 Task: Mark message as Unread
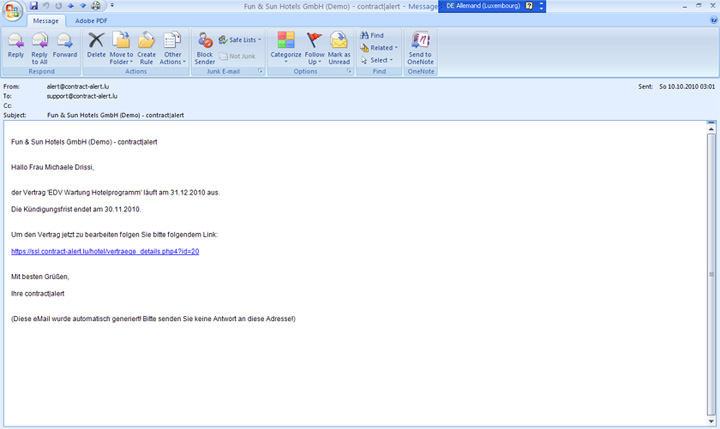[x=339, y=45]
